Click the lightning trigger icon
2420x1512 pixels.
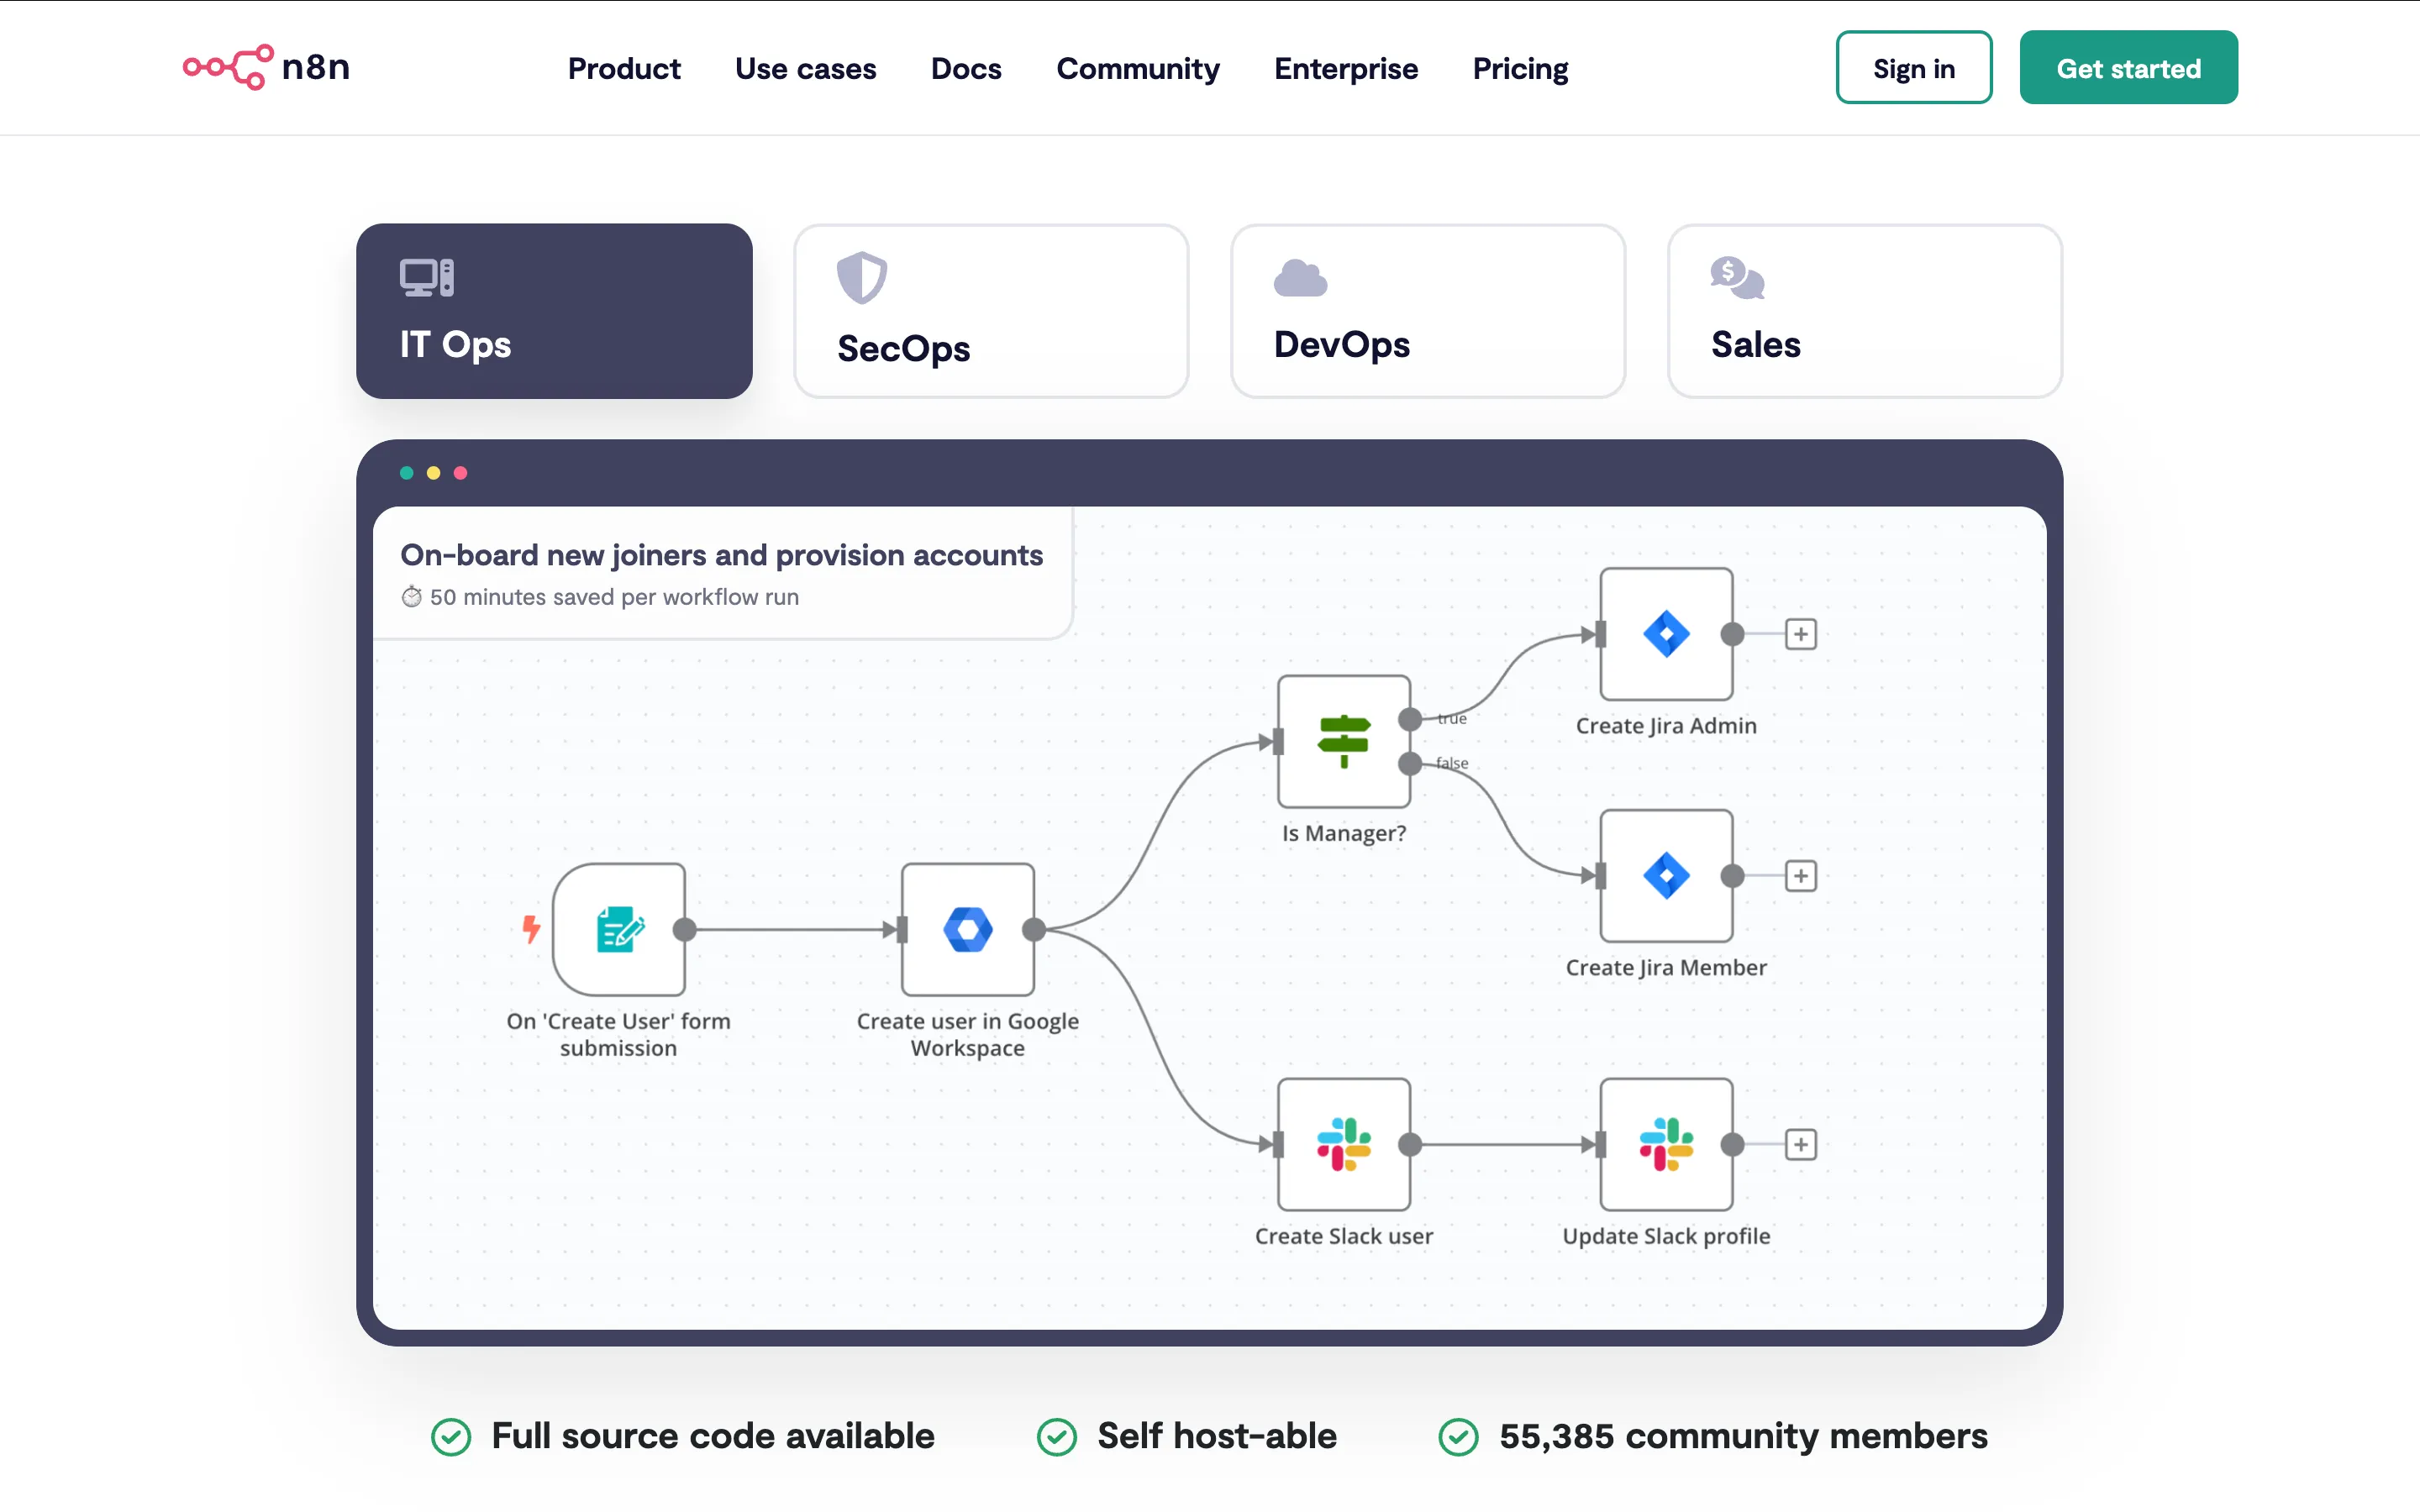point(531,929)
